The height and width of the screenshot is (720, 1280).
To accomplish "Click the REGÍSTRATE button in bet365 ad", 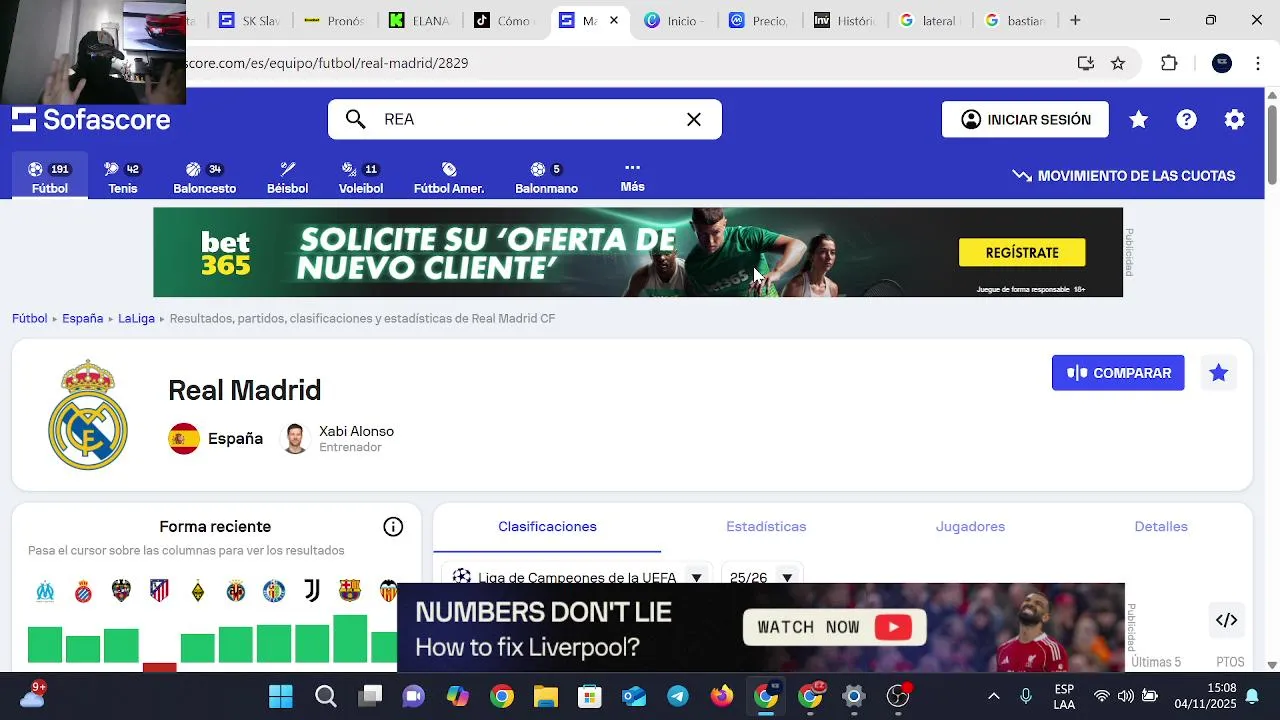I will click(1022, 253).
